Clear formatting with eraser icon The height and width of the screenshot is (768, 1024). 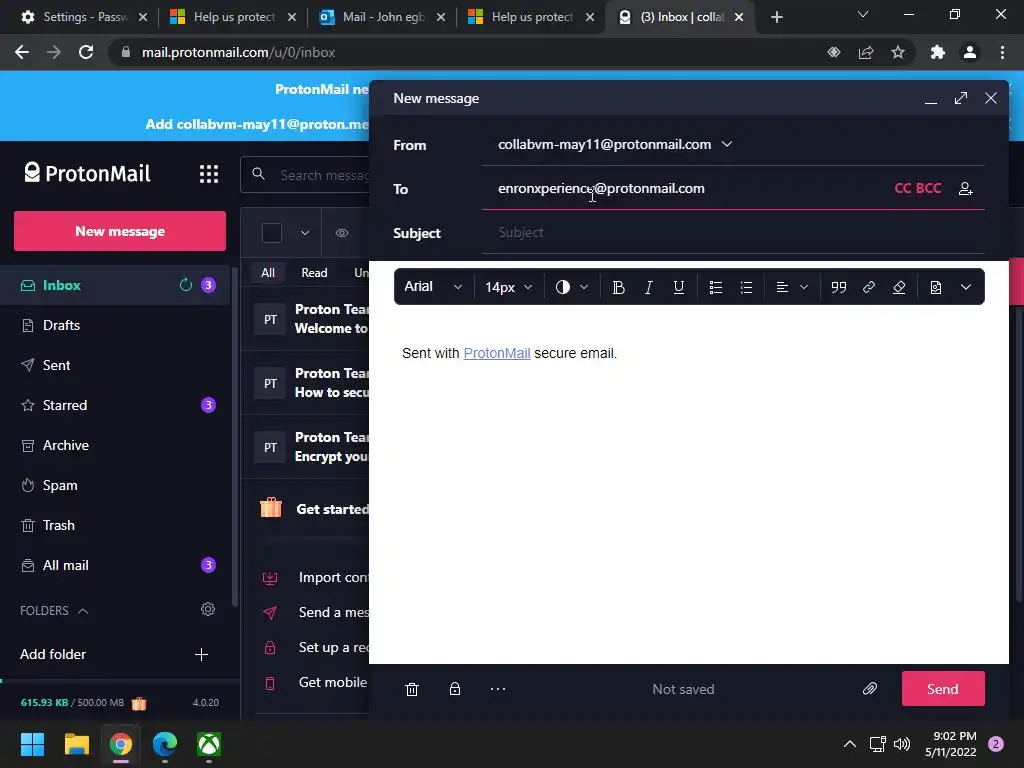pyautogui.click(x=899, y=287)
